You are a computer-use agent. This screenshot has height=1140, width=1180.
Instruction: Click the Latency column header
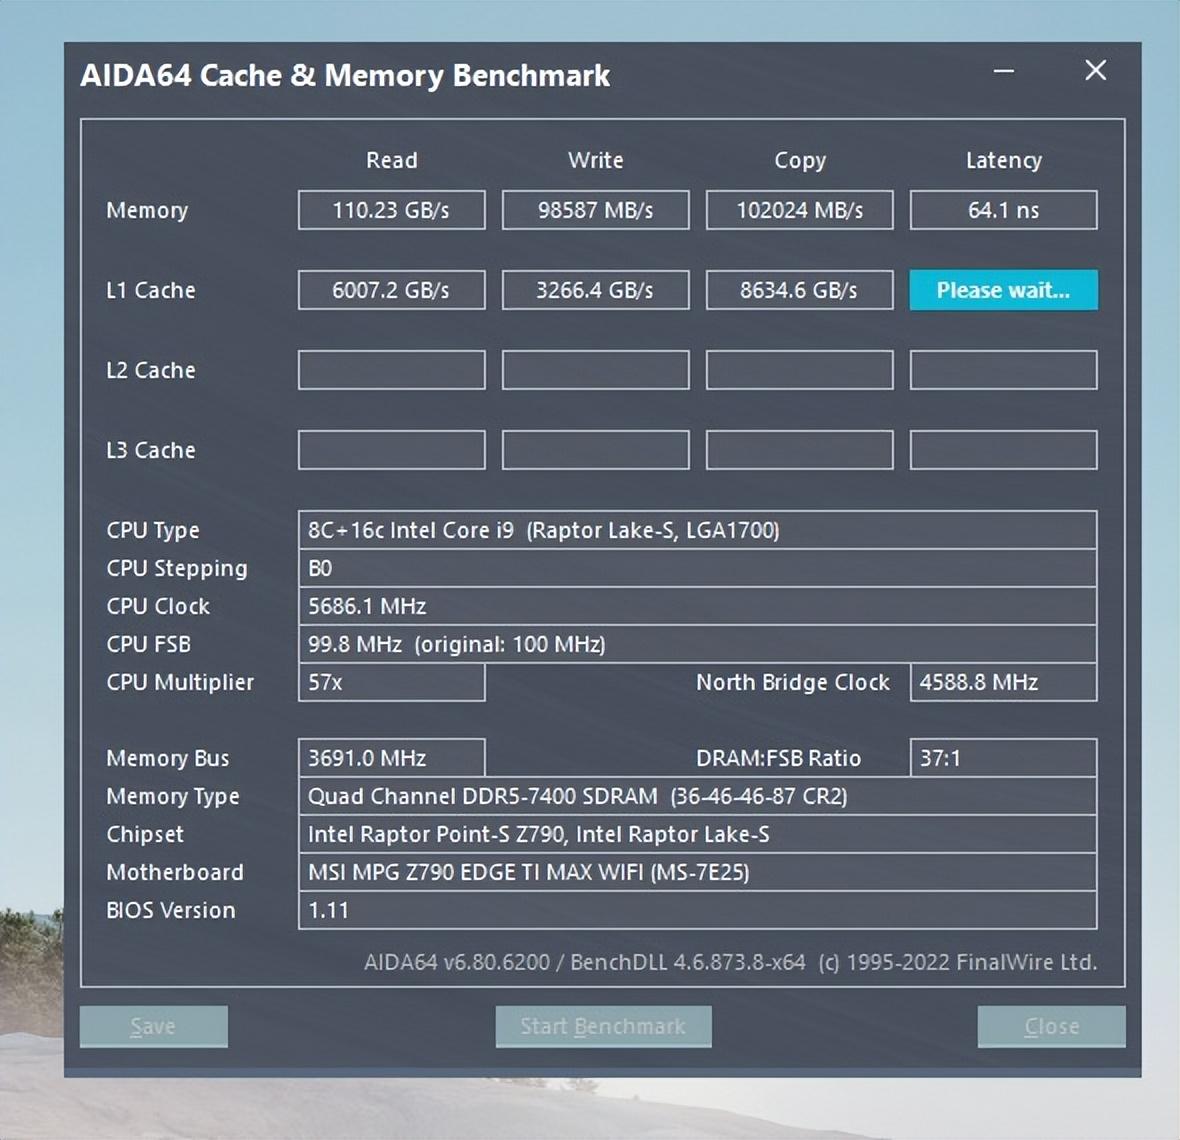pos(1004,160)
